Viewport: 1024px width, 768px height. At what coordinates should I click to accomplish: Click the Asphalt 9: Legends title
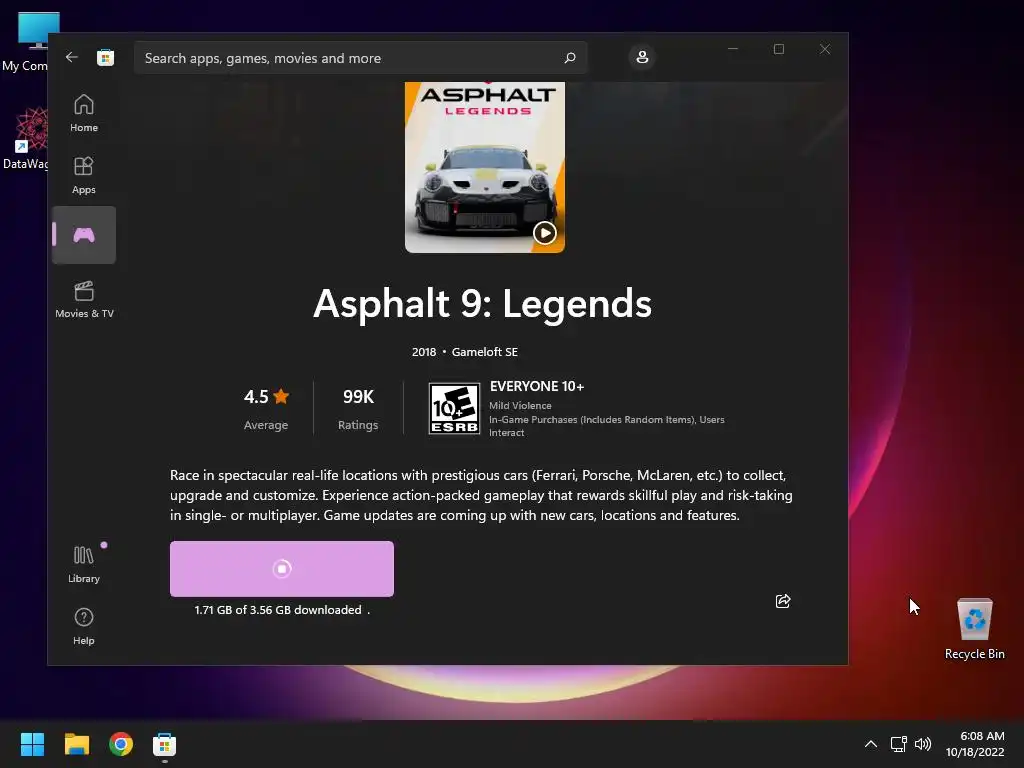483,304
